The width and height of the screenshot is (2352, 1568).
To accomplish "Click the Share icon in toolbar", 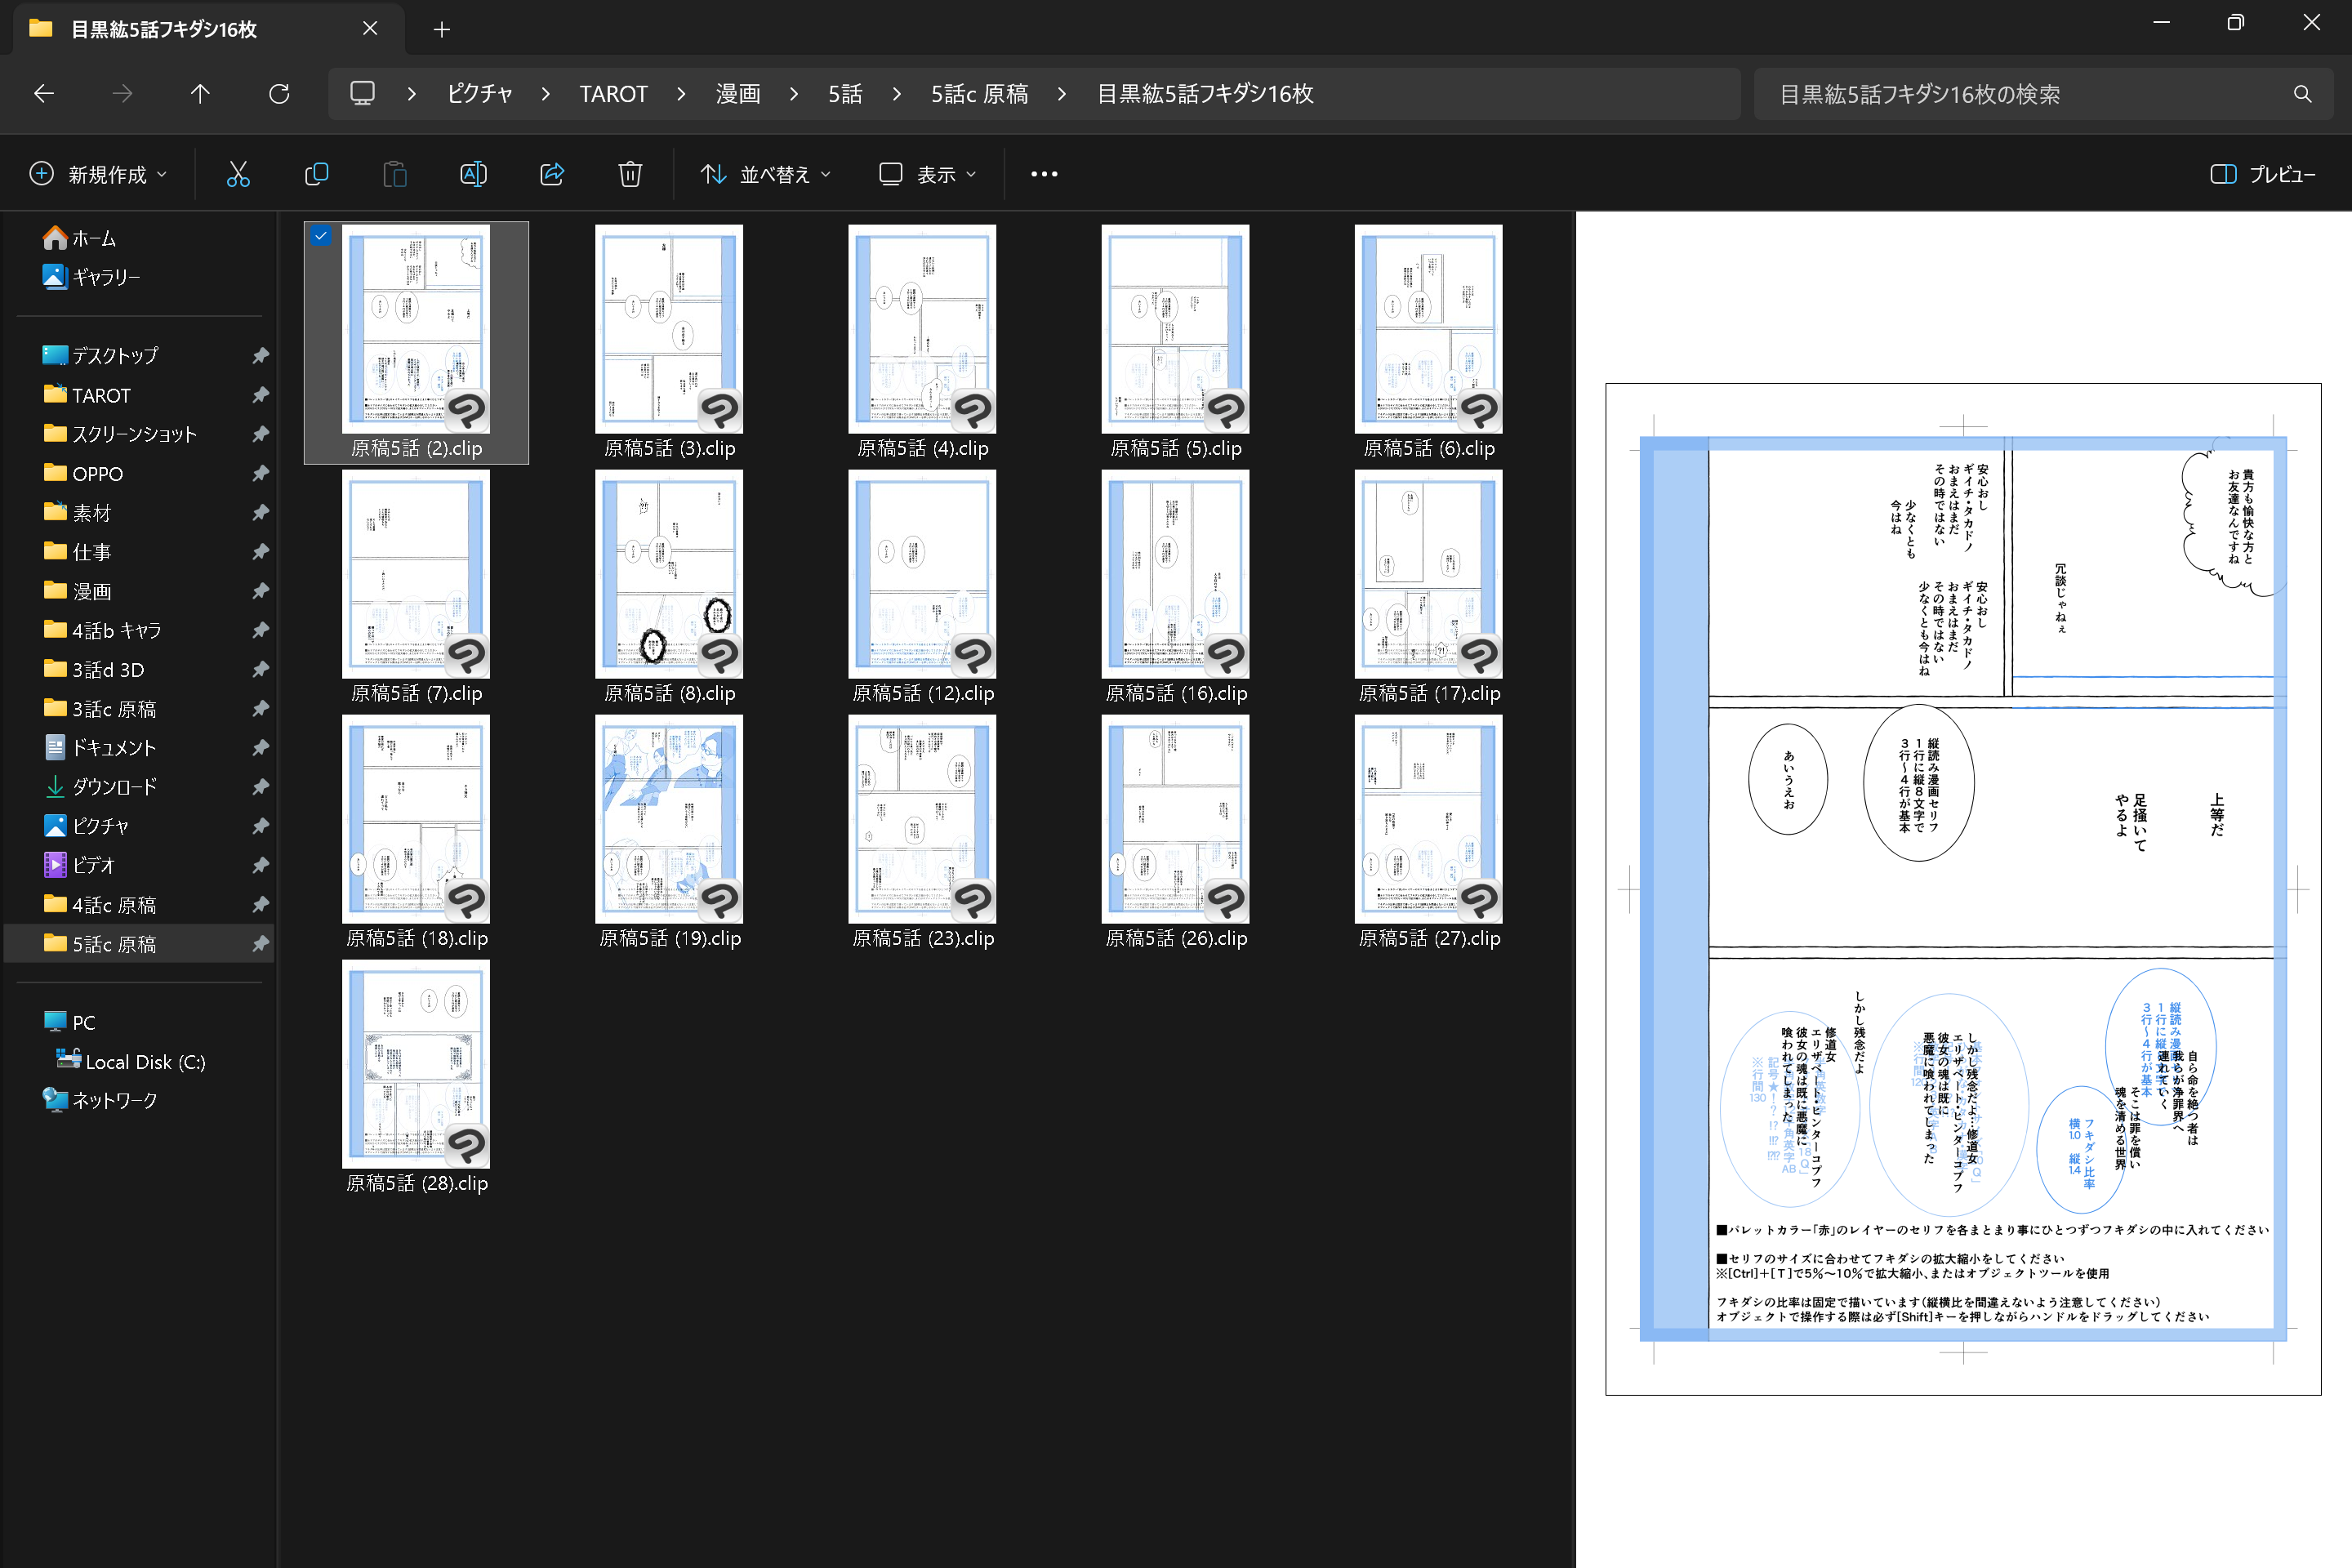I will point(552,174).
